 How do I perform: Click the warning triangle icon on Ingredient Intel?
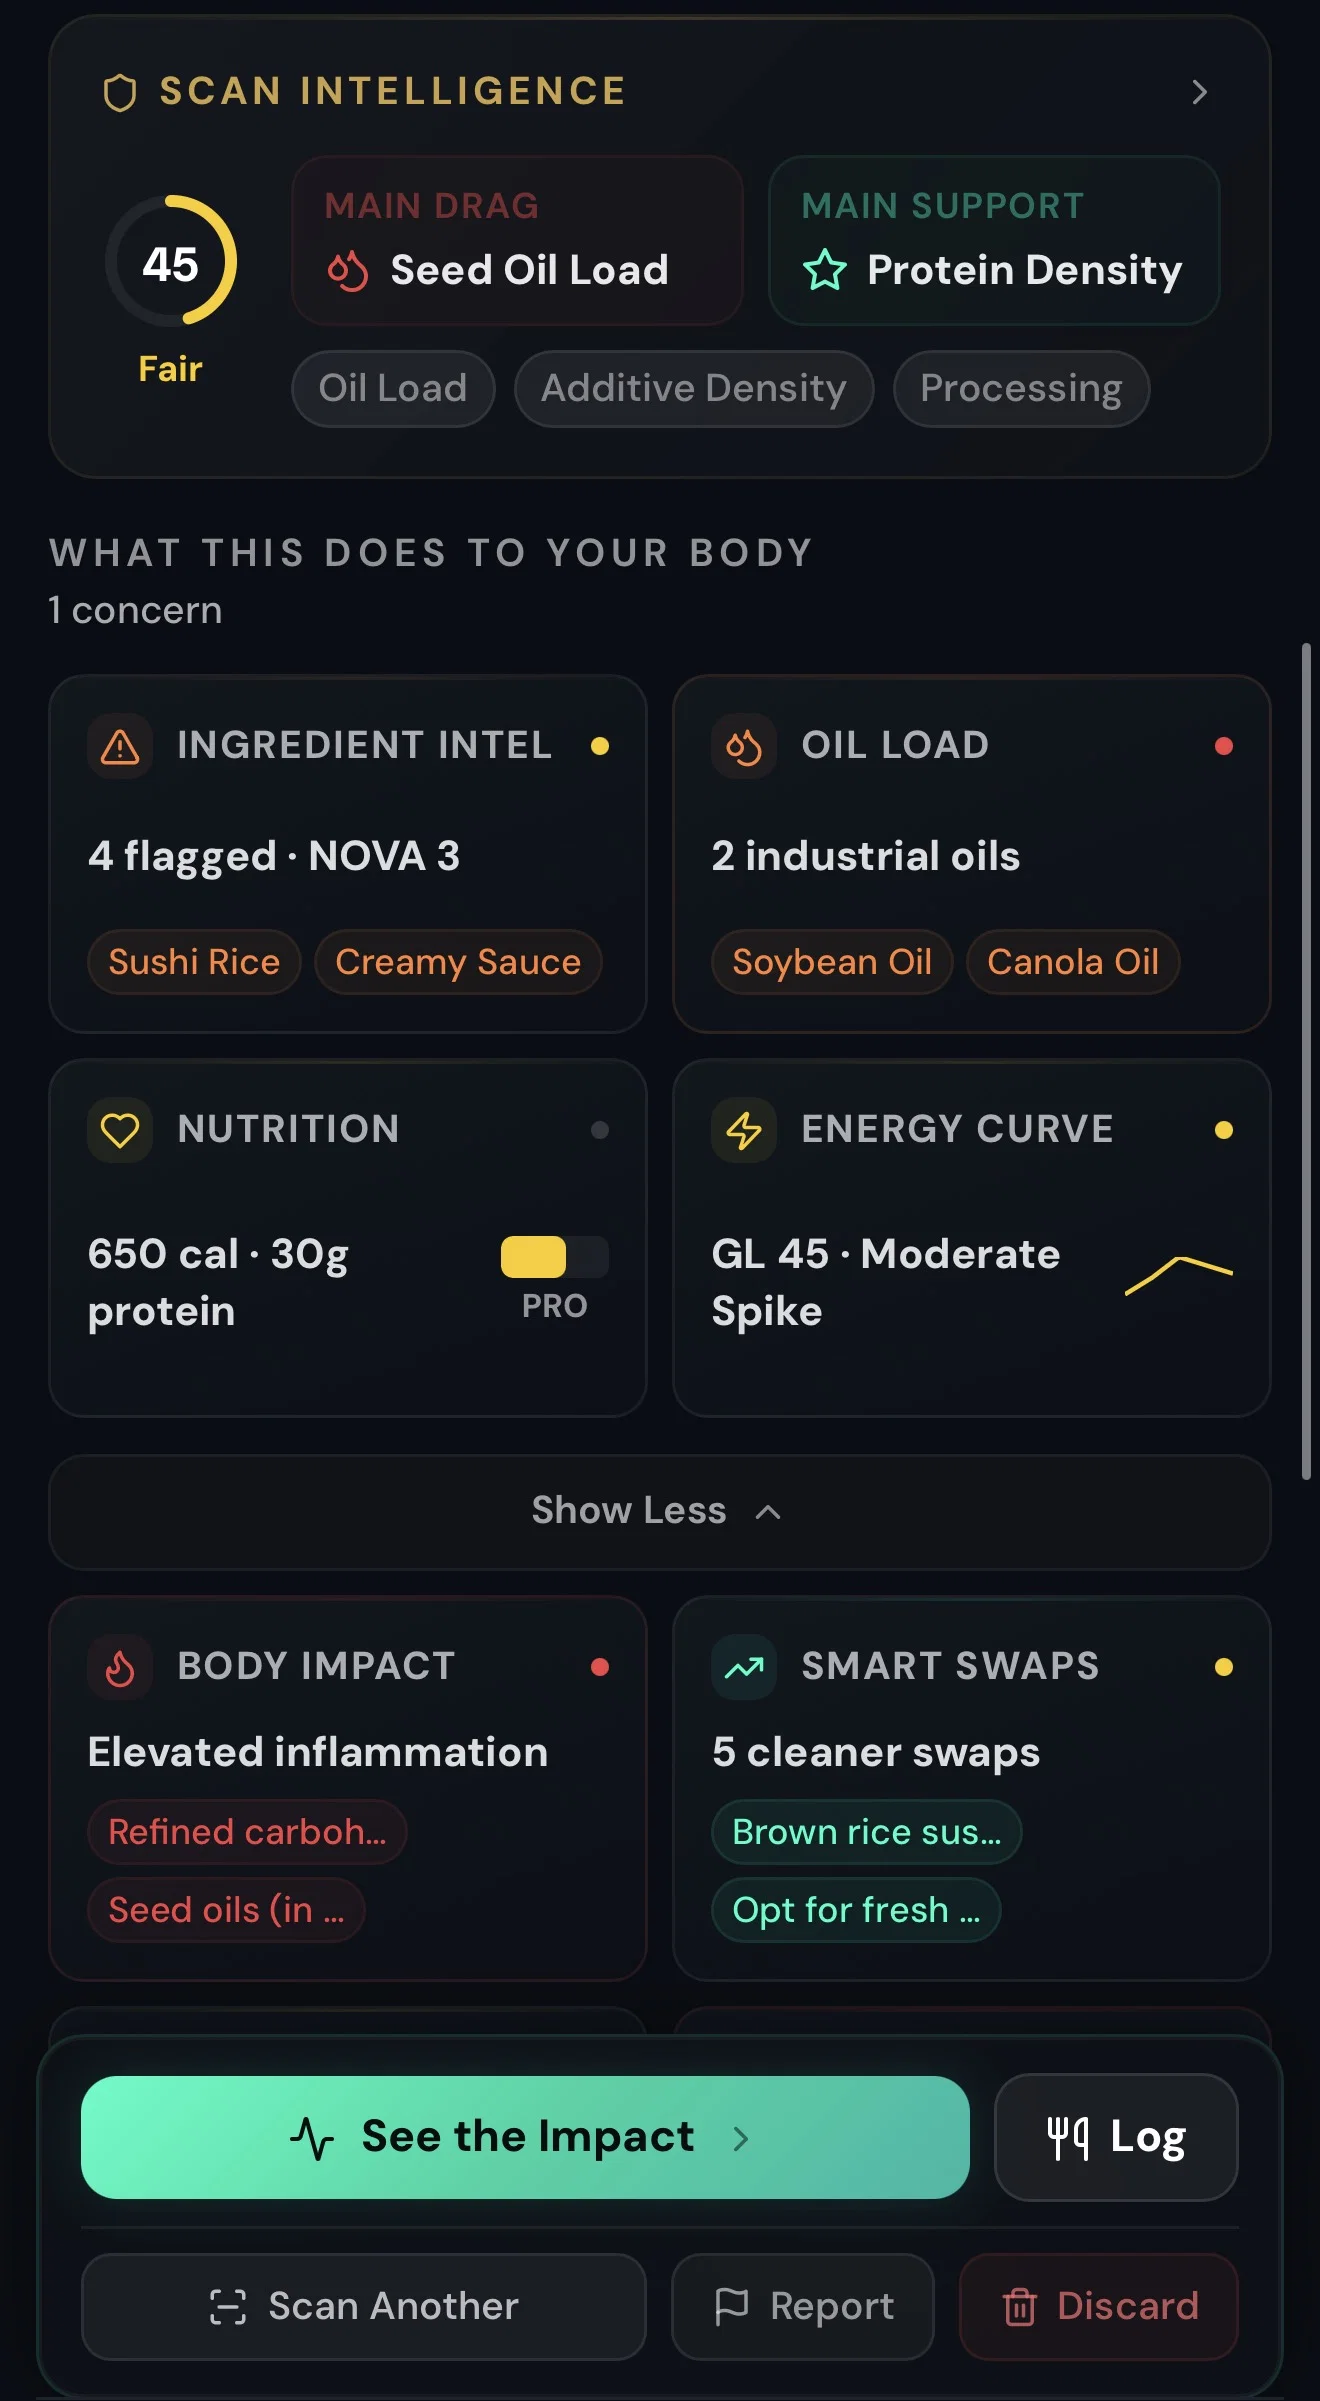click(x=120, y=746)
